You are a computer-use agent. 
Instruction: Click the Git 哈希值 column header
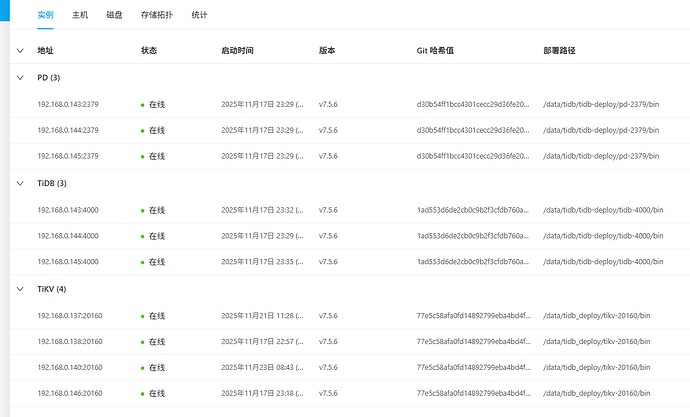435,51
